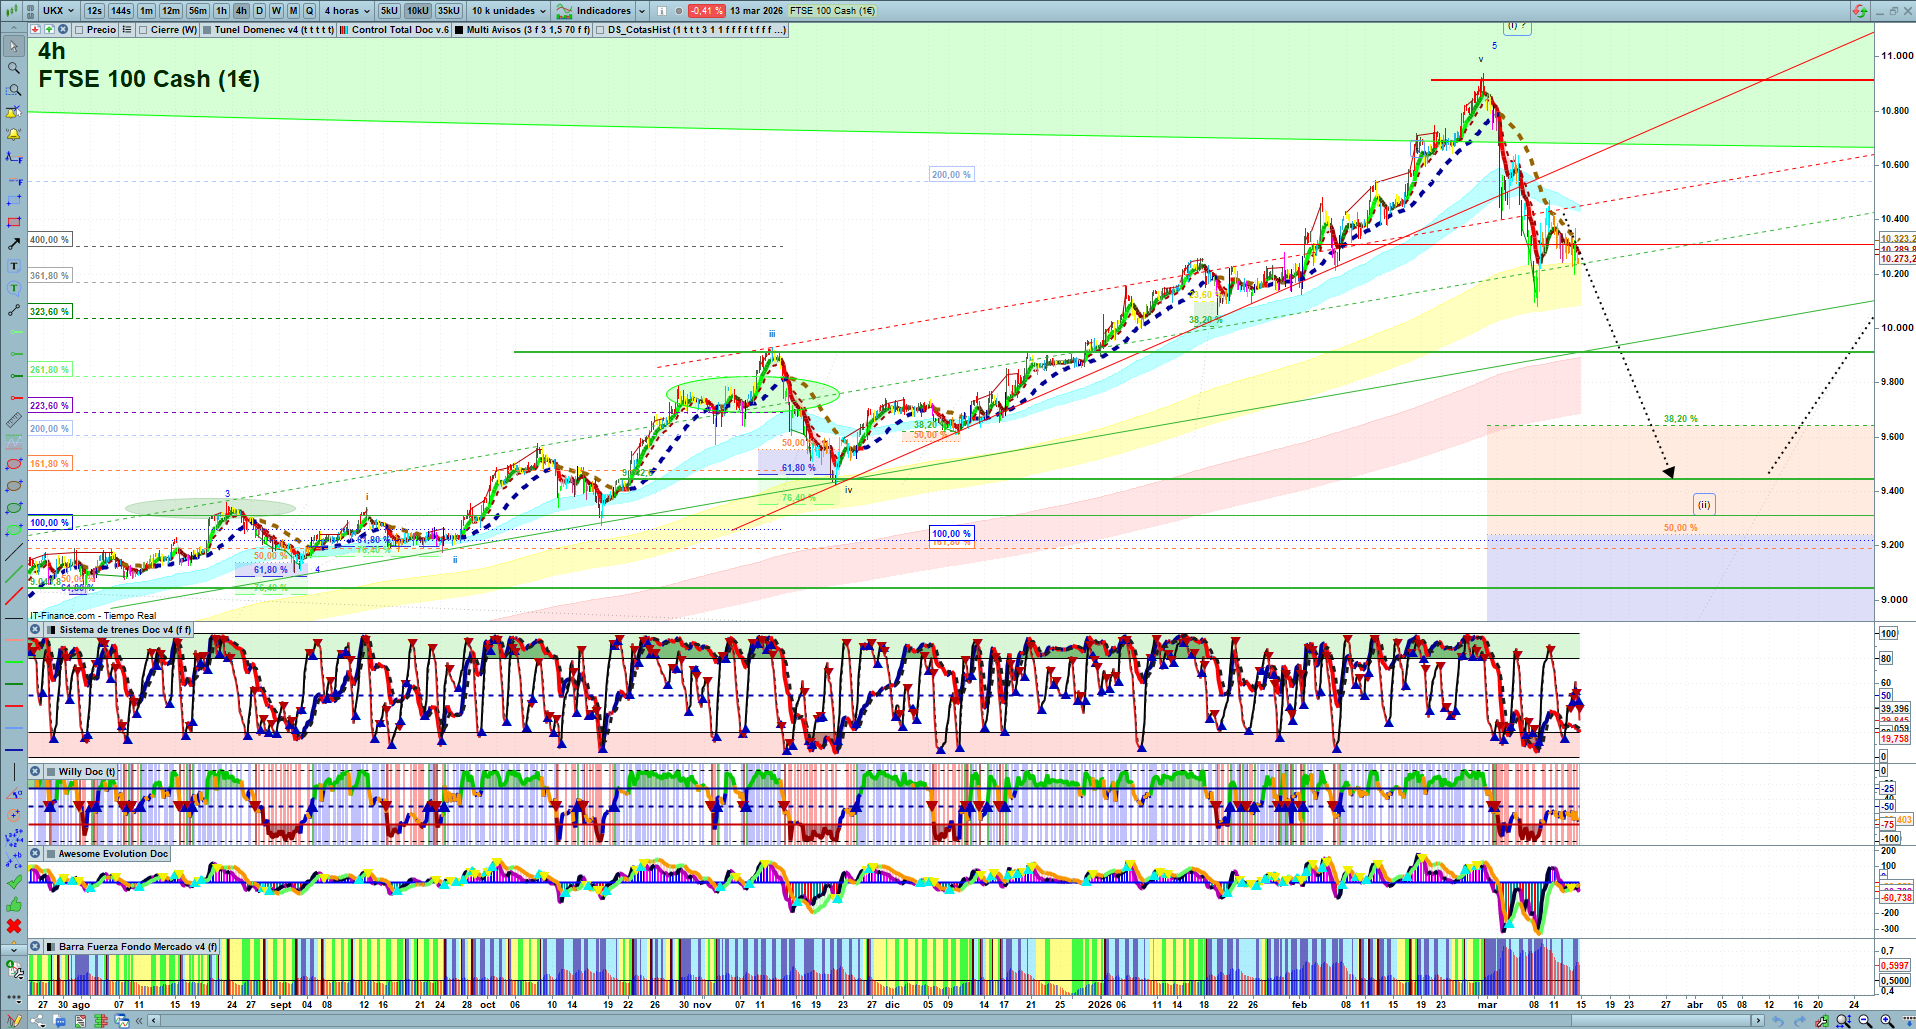Toggle the Cierre (W) checkbox
This screenshot has width=1916, height=1029.
click(x=143, y=30)
